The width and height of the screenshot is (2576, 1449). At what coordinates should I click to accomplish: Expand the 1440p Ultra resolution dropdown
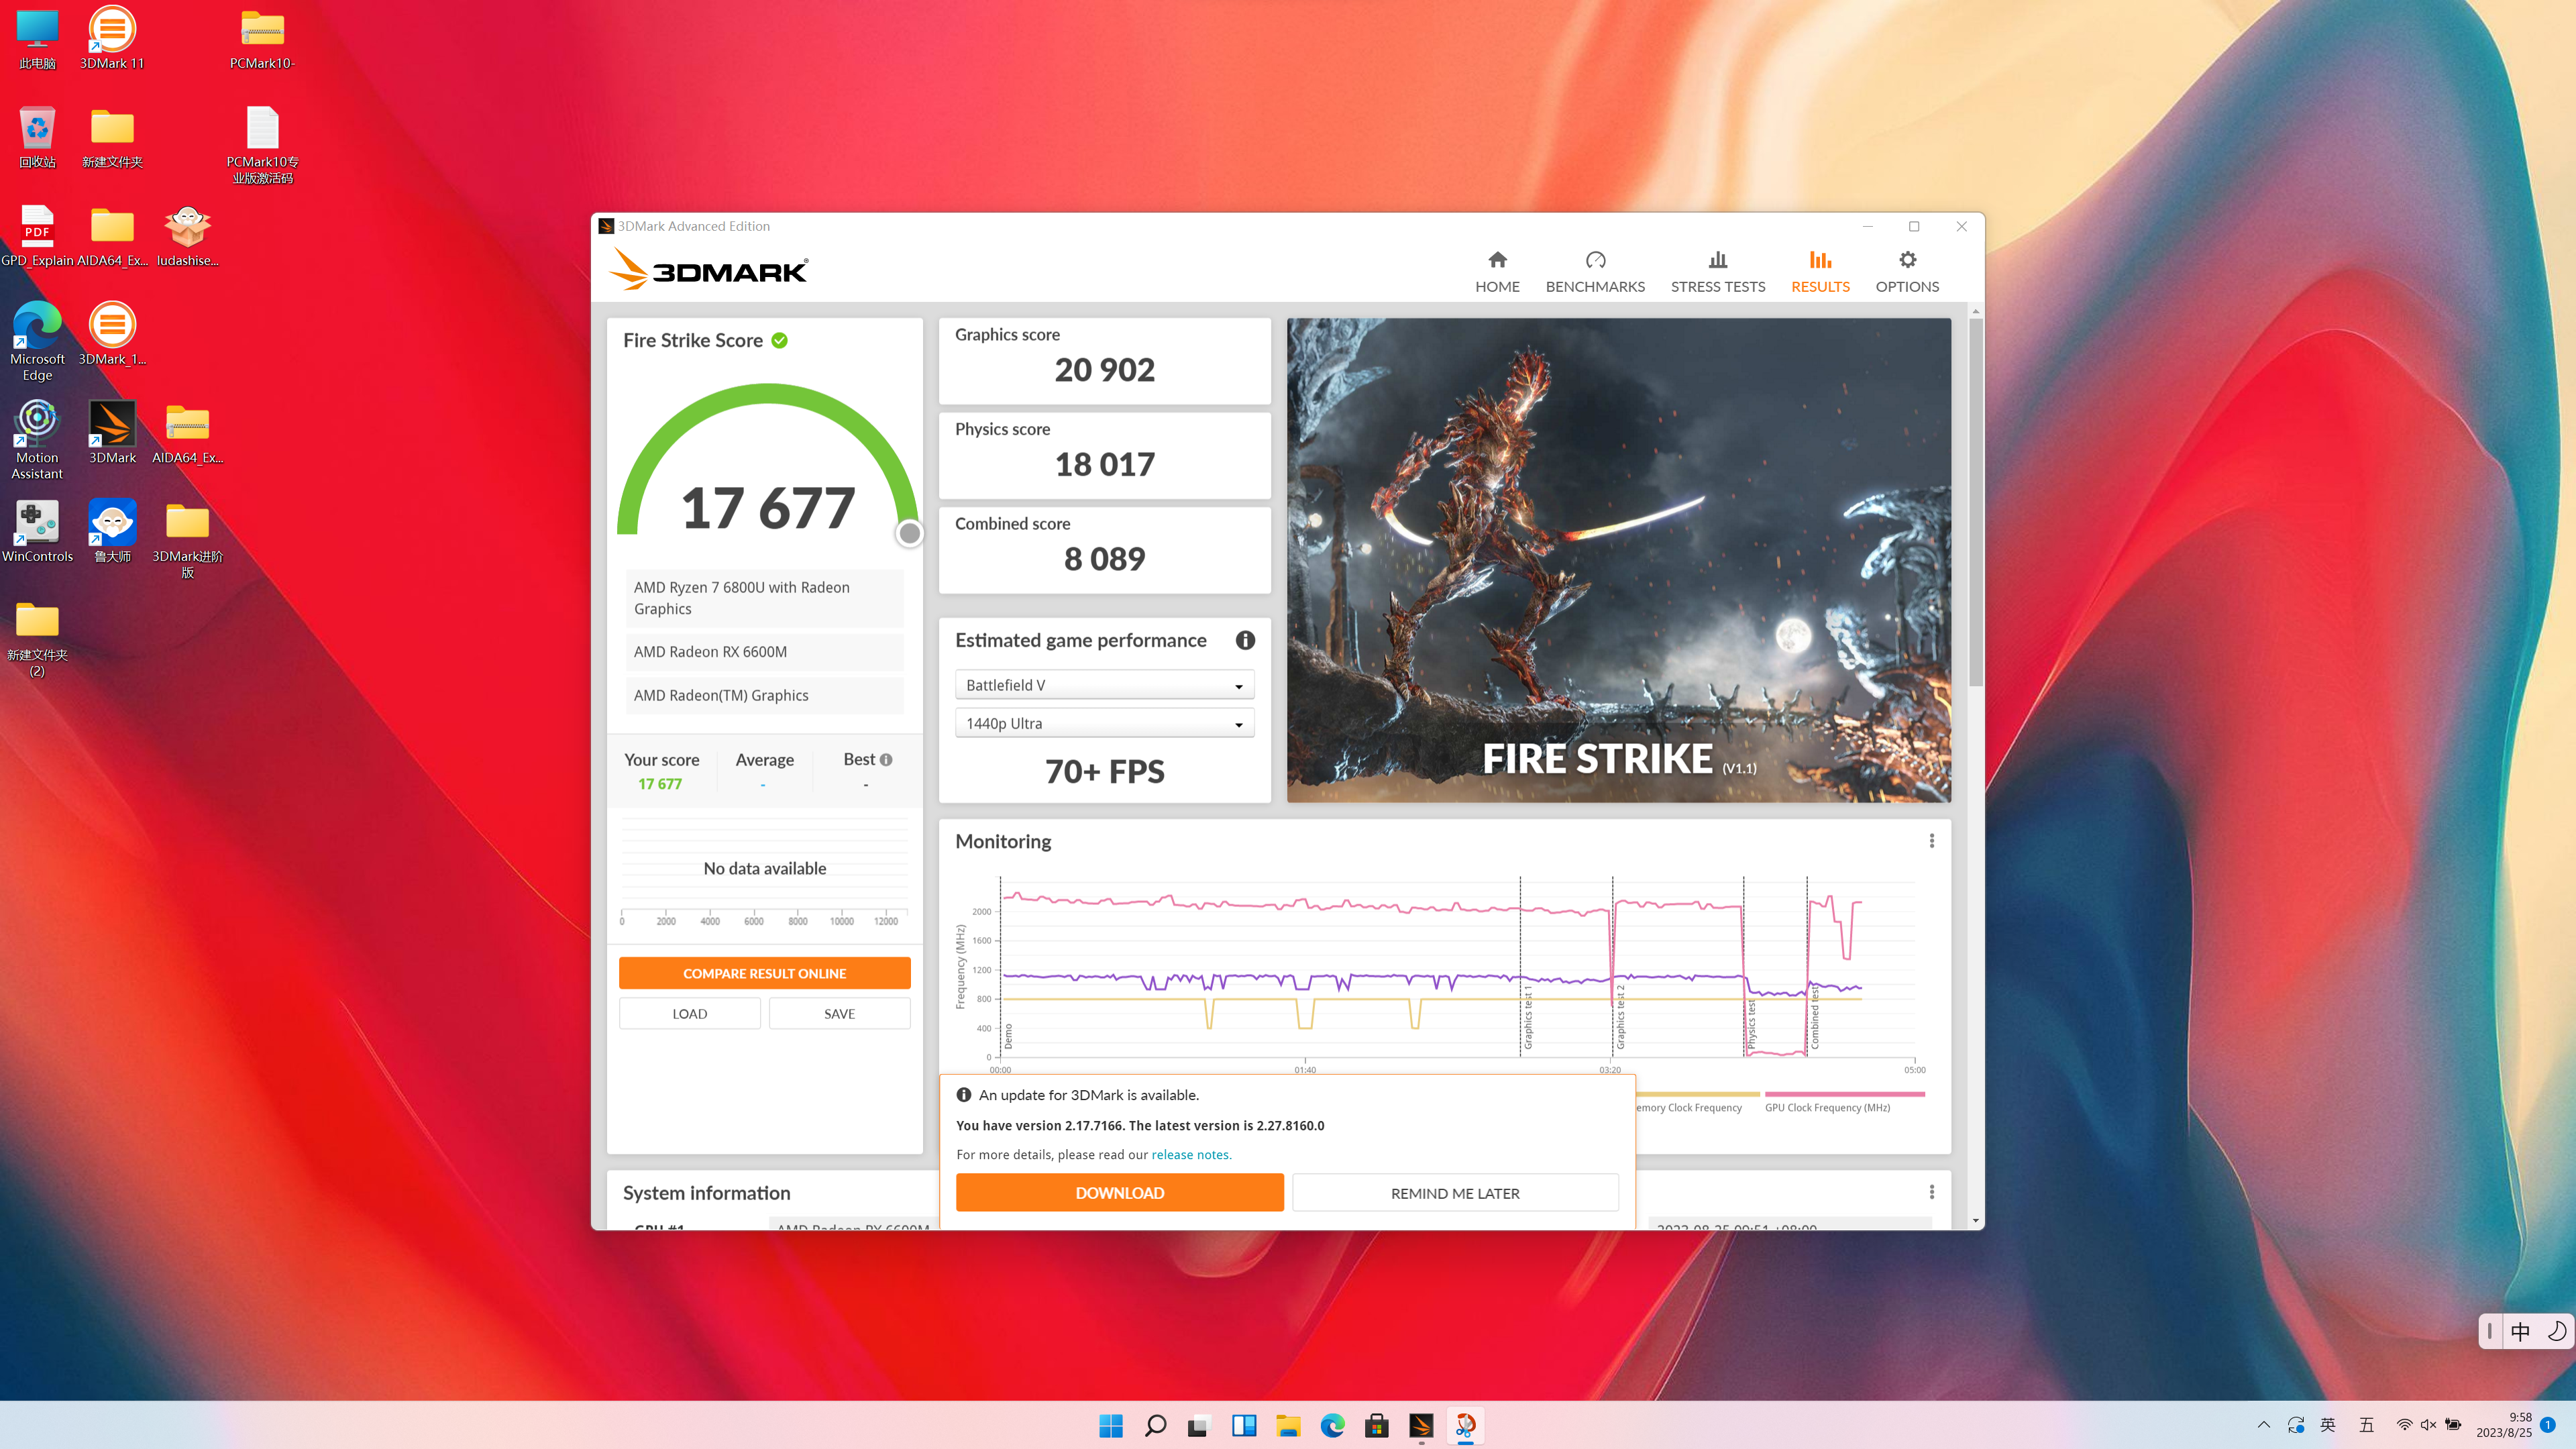[1104, 723]
